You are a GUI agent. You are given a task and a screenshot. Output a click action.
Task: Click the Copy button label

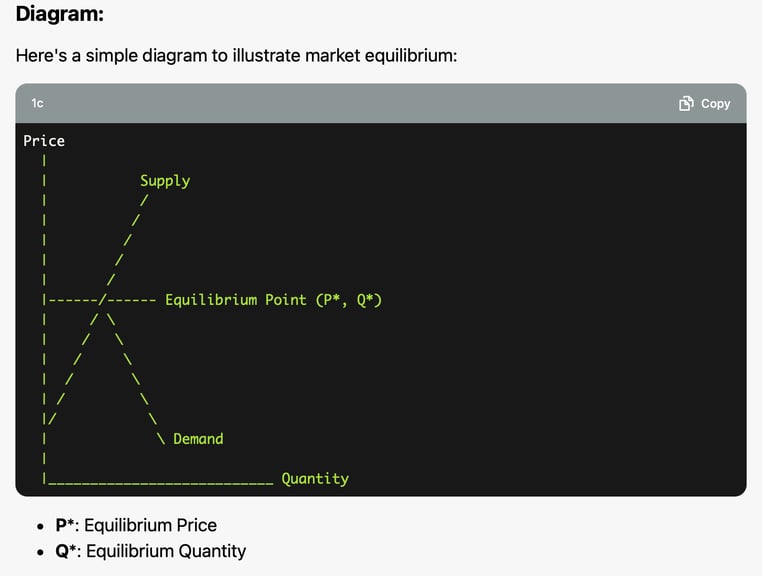(715, 103)
